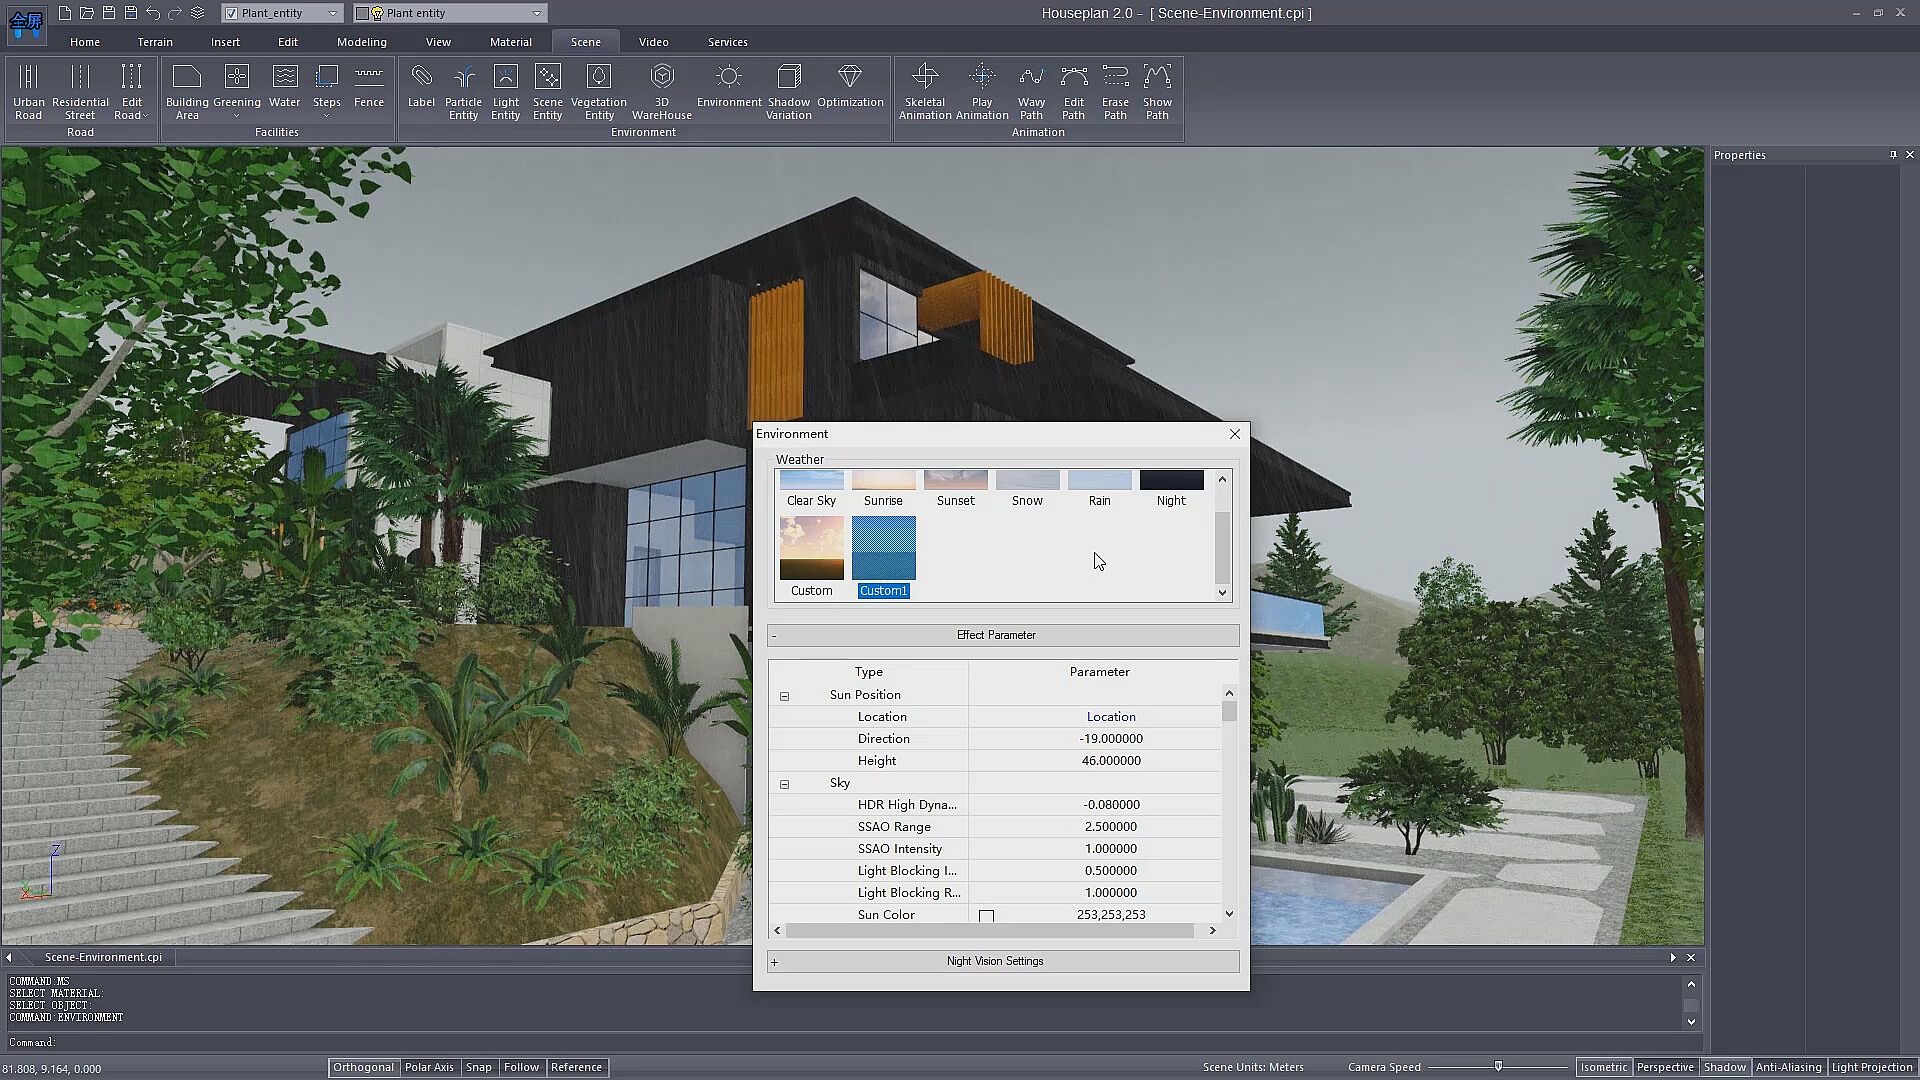
Task: Click the Sun Color swatch
Action: pyautogui.click(x=986, y=916)
